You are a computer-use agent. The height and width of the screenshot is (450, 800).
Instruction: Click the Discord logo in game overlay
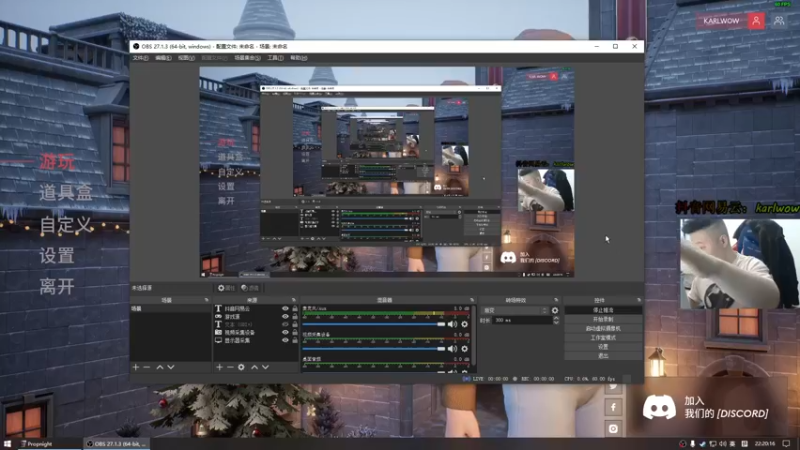(659, 407)
